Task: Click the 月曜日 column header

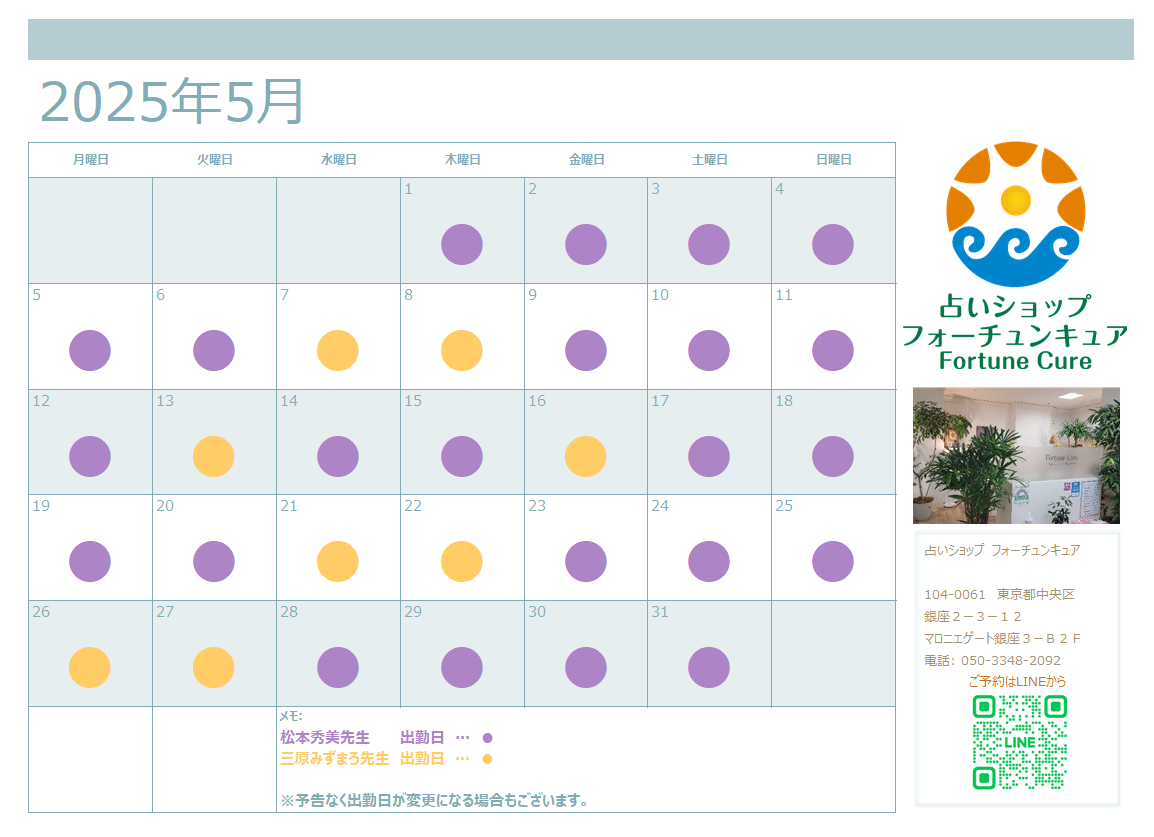Action: coord(91,160)
